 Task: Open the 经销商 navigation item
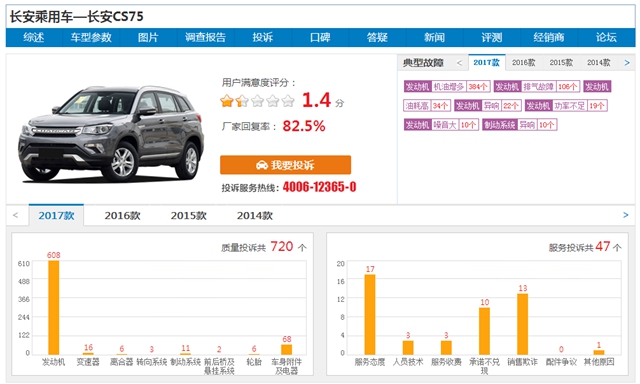[549, 38]
